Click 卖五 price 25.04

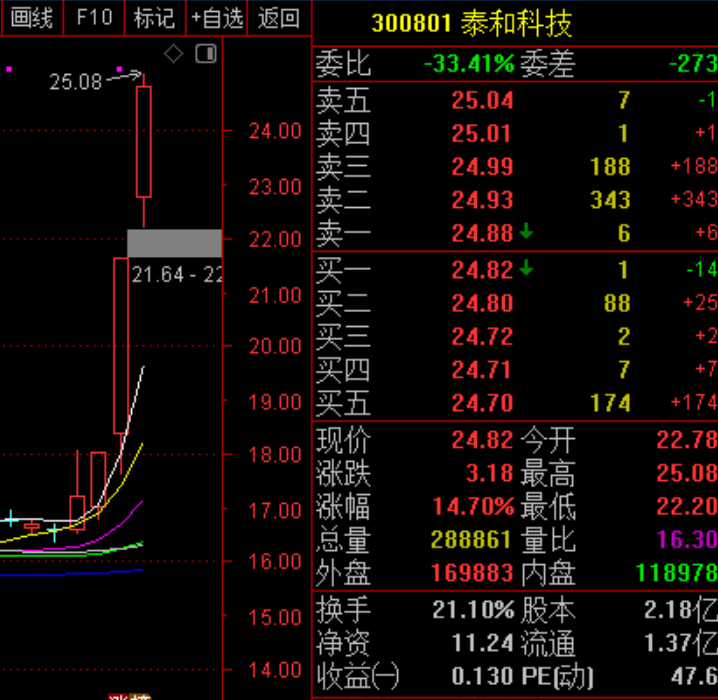[x=482, y=100]
